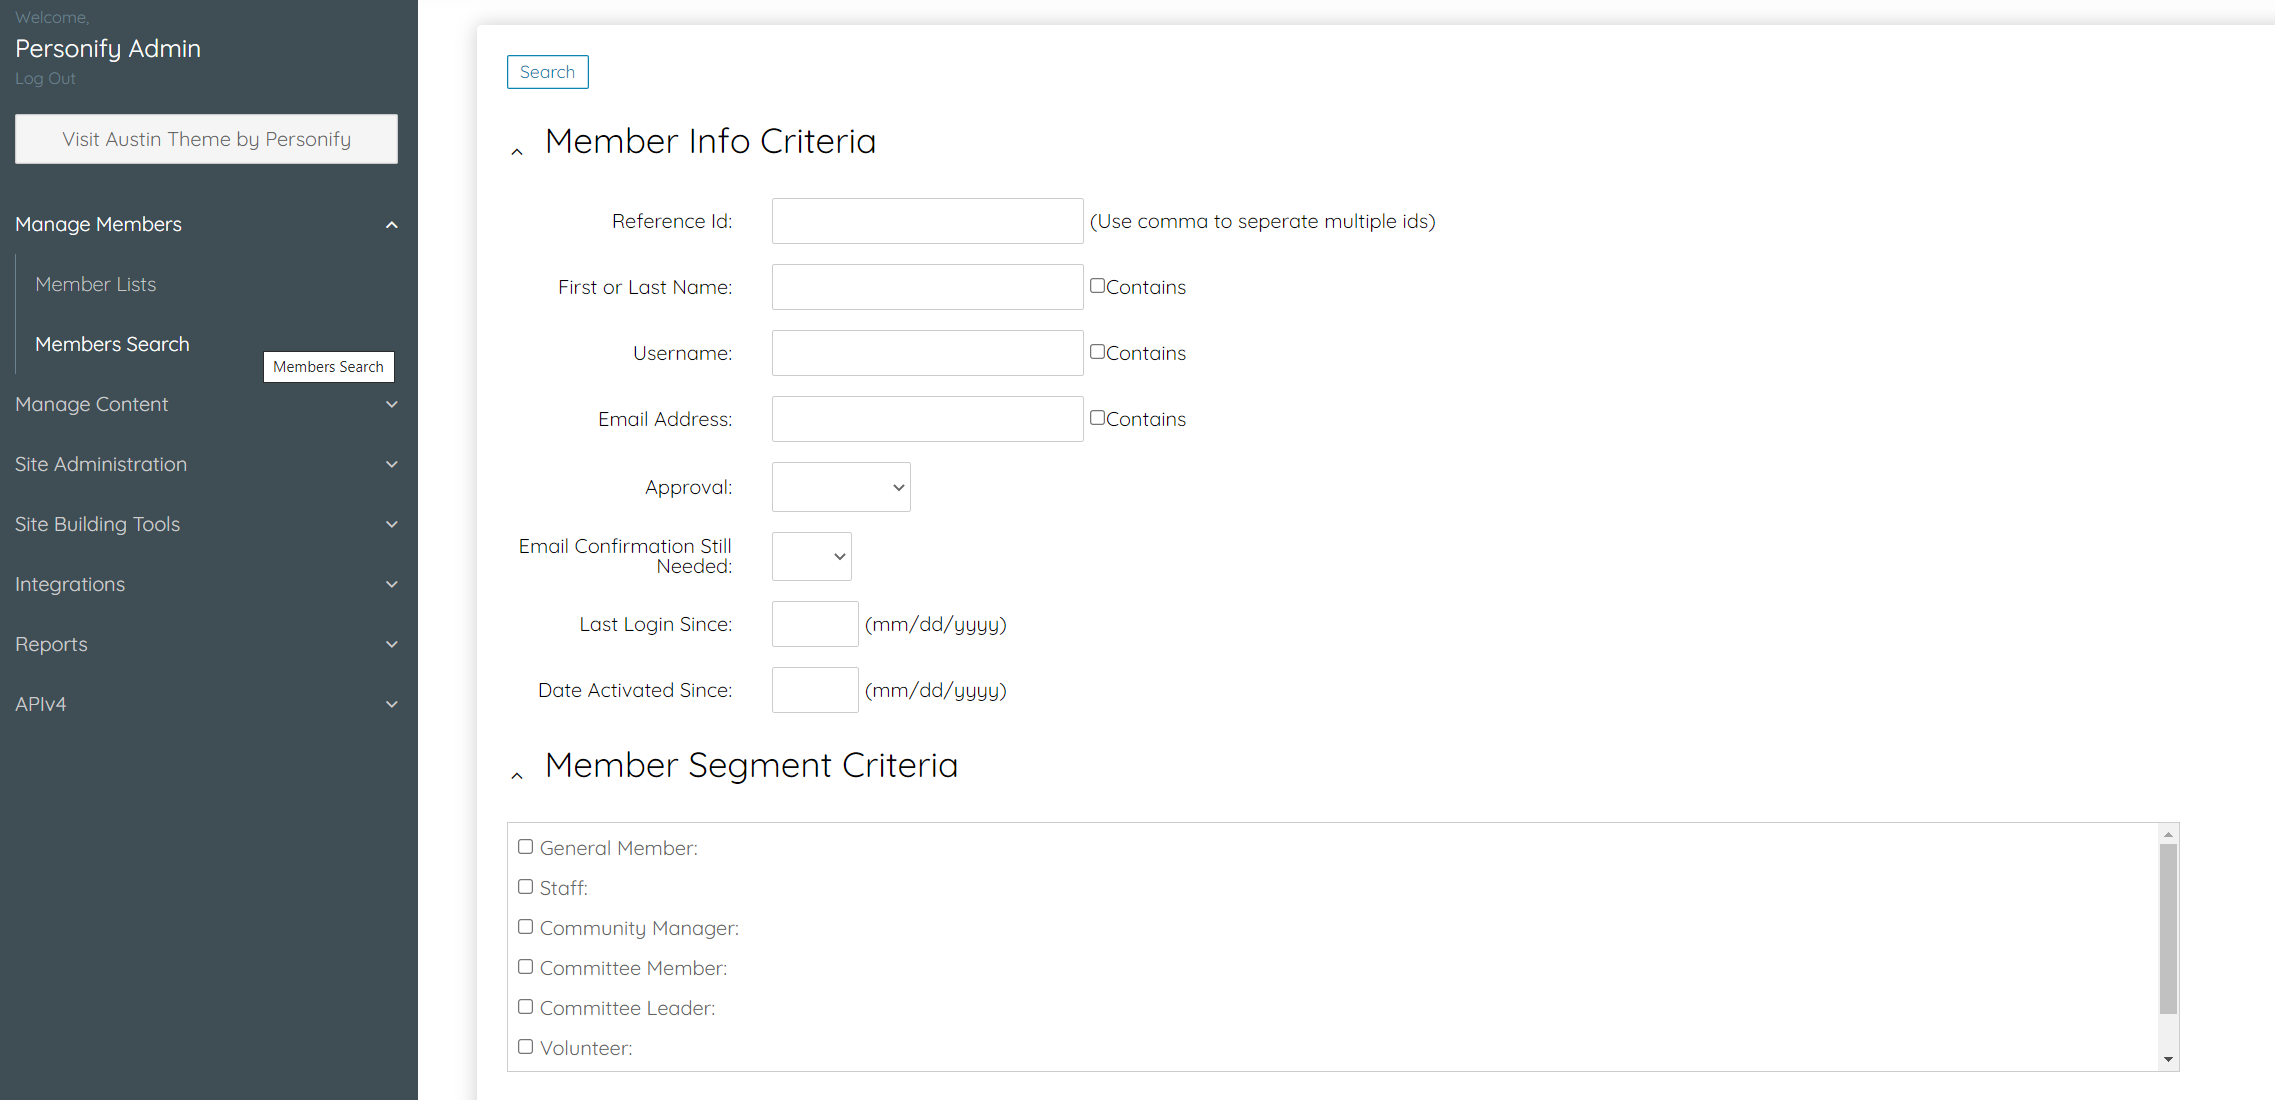Open the Member Lists page
2275x1100 pixels.
pyautogui.click(x=96, y=284)
